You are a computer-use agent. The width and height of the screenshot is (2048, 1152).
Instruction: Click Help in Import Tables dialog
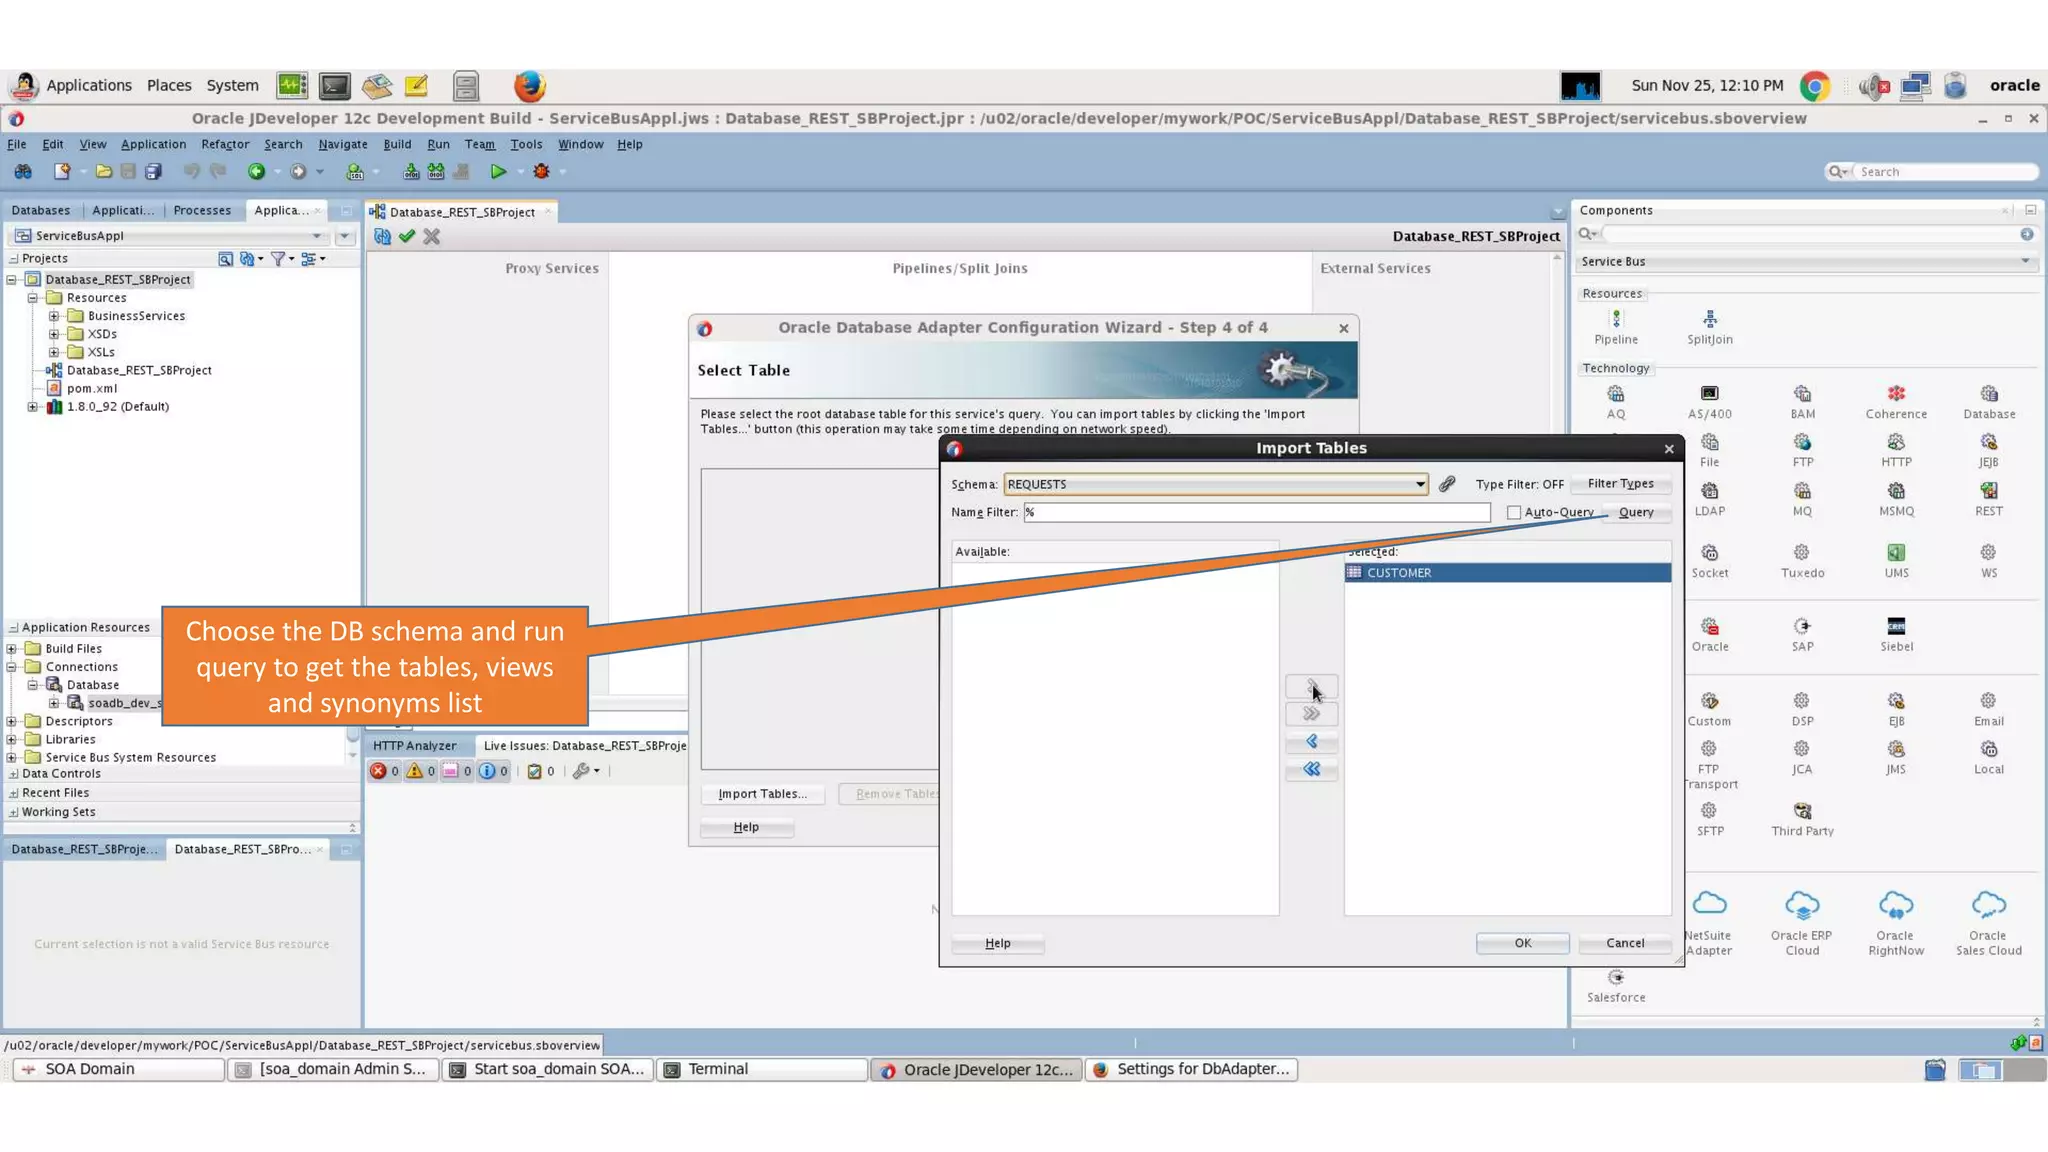click(998, 944)
